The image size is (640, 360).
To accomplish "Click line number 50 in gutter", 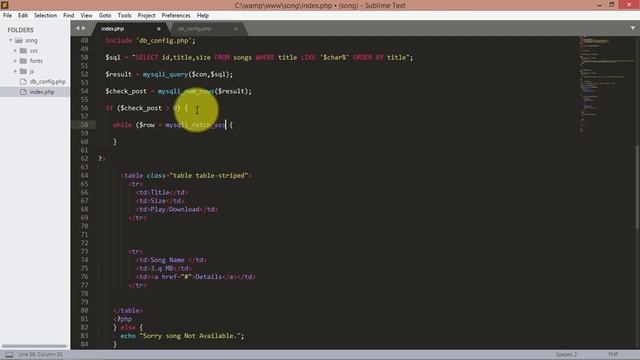I will tap(84, 58).
